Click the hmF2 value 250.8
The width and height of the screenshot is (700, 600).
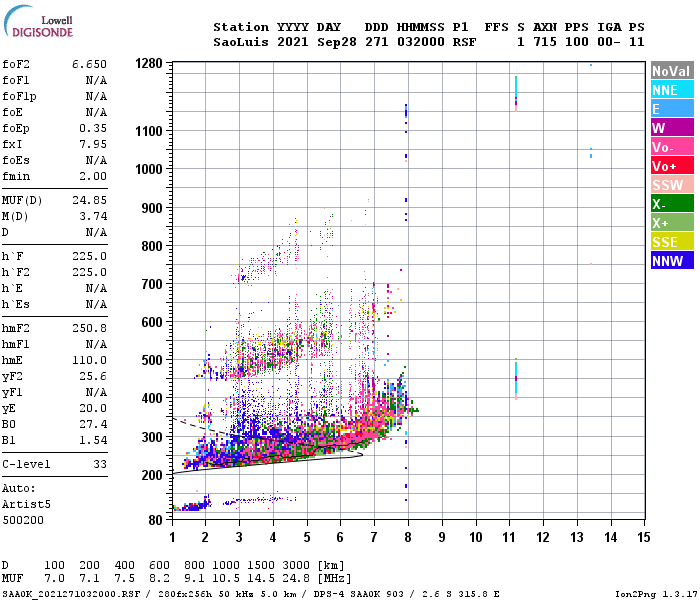pyautogui.click(x=89, y=328)
